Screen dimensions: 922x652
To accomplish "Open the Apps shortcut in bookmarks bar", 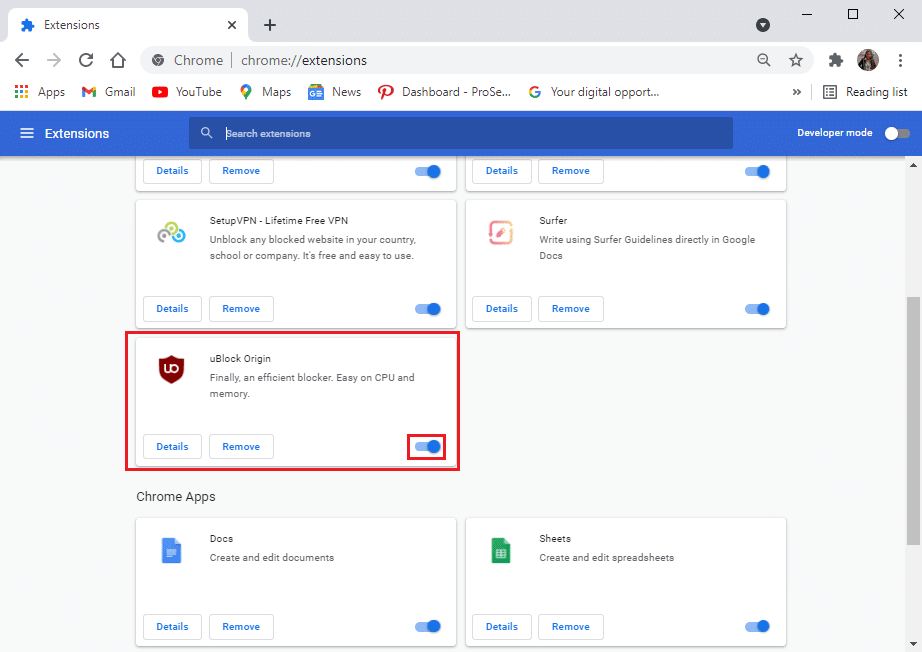I will pyautogui.click(x=40, y=92).
